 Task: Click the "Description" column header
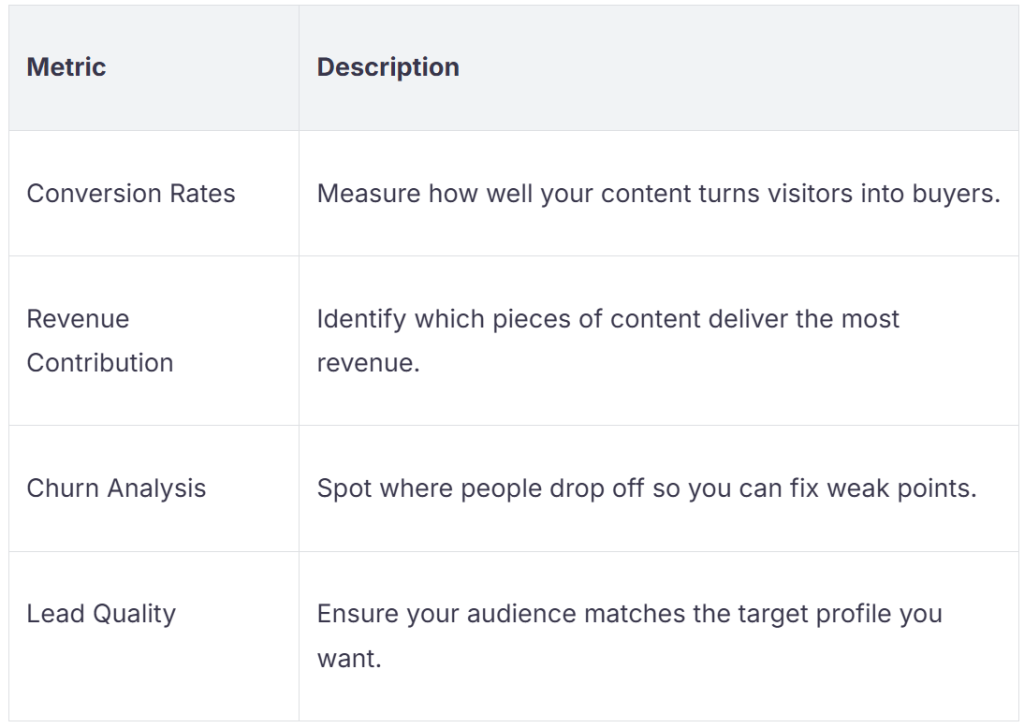point(388,68)
